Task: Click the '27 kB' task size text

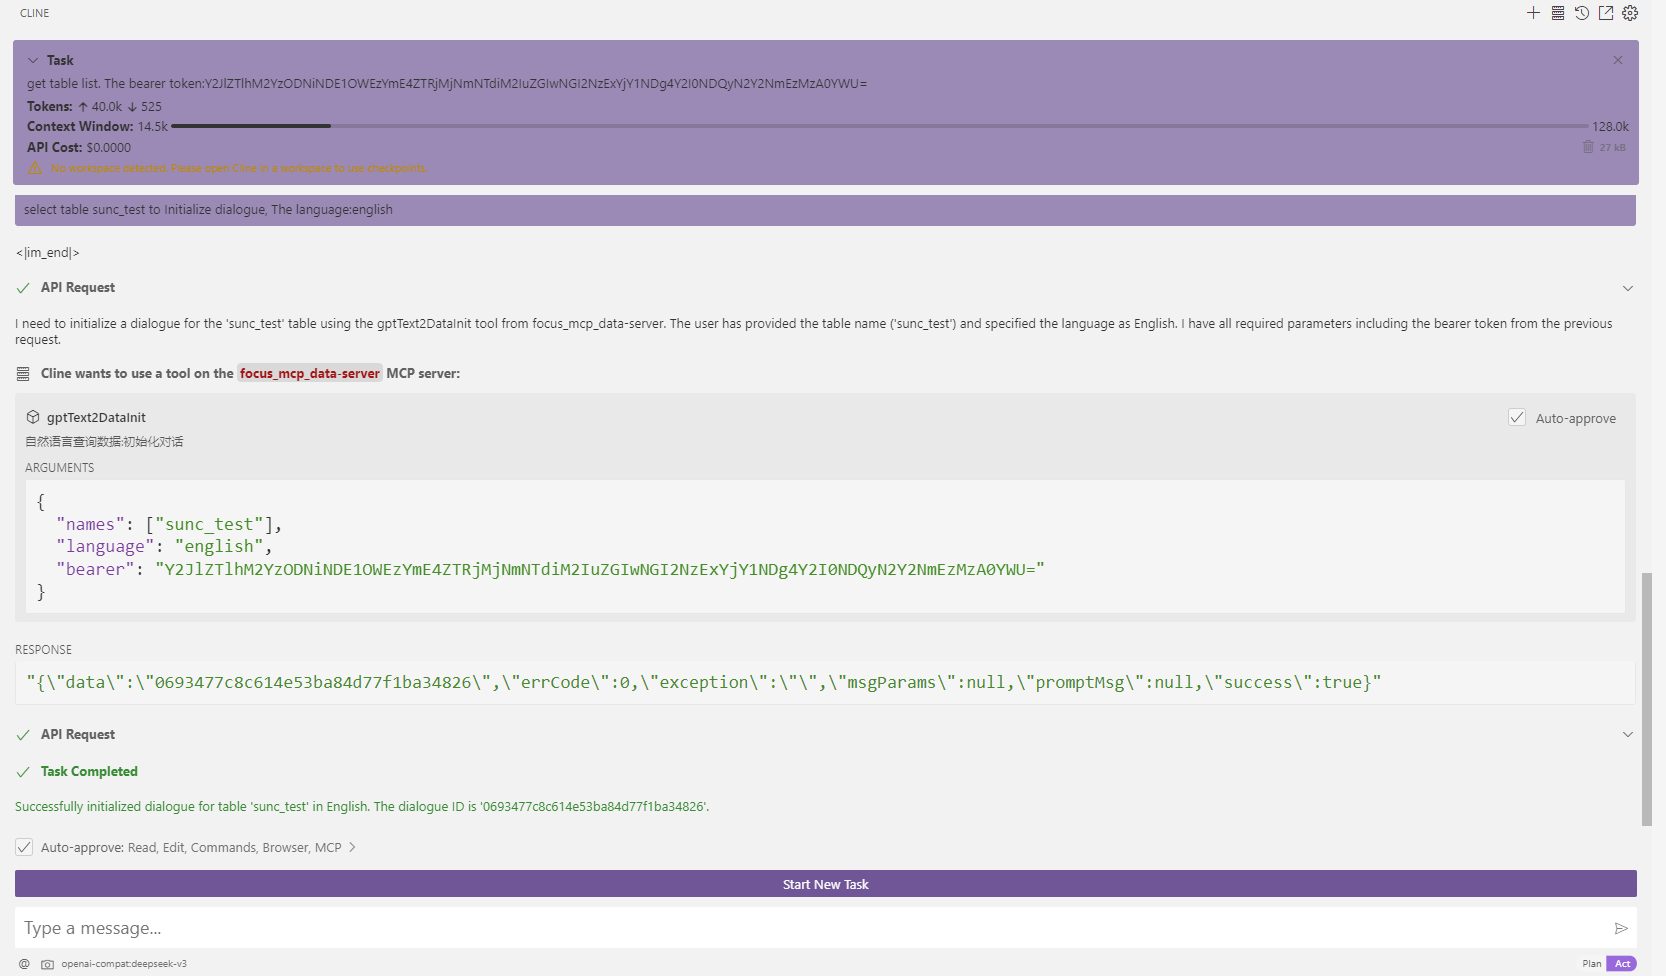Action: [x=1612, y=147]
